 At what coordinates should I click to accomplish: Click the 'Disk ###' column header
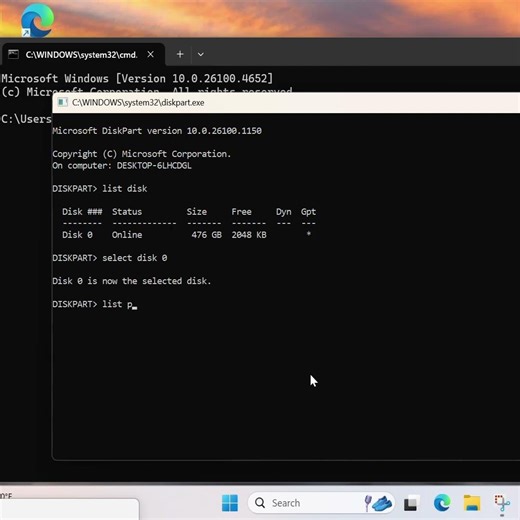pyautogui.click(x=82, y=212)
